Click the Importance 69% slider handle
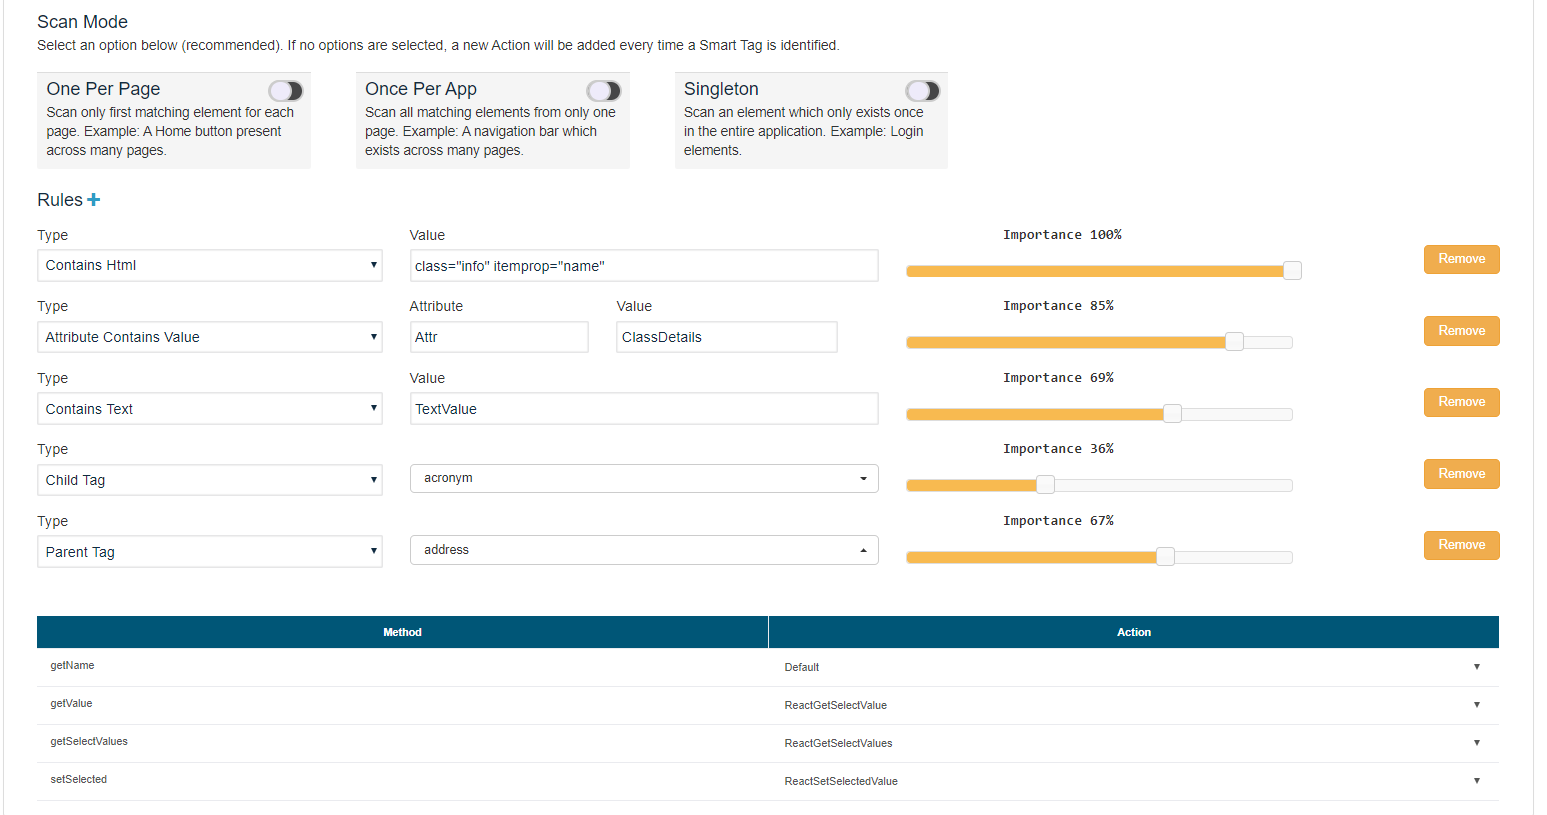Image resolution: width=1547 pixels, height=815 pixels. click(x=1173, y=414)
